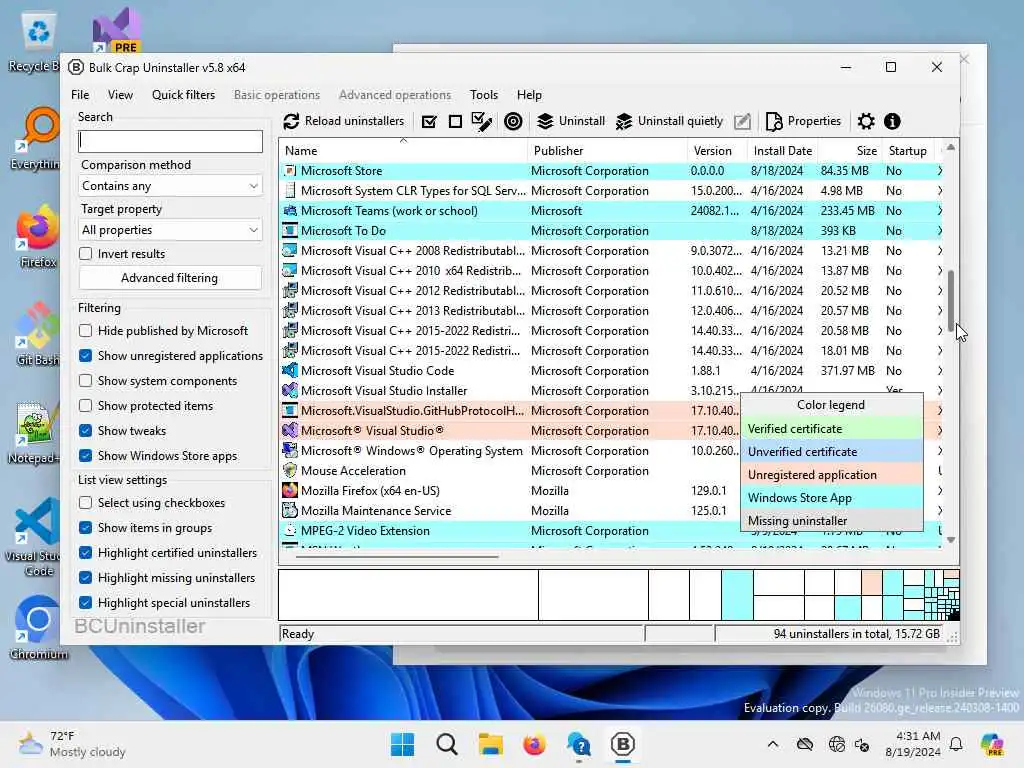Click Windows Start button on taskbar
This screenshot has width=1024, height=768.
point(402,744)
